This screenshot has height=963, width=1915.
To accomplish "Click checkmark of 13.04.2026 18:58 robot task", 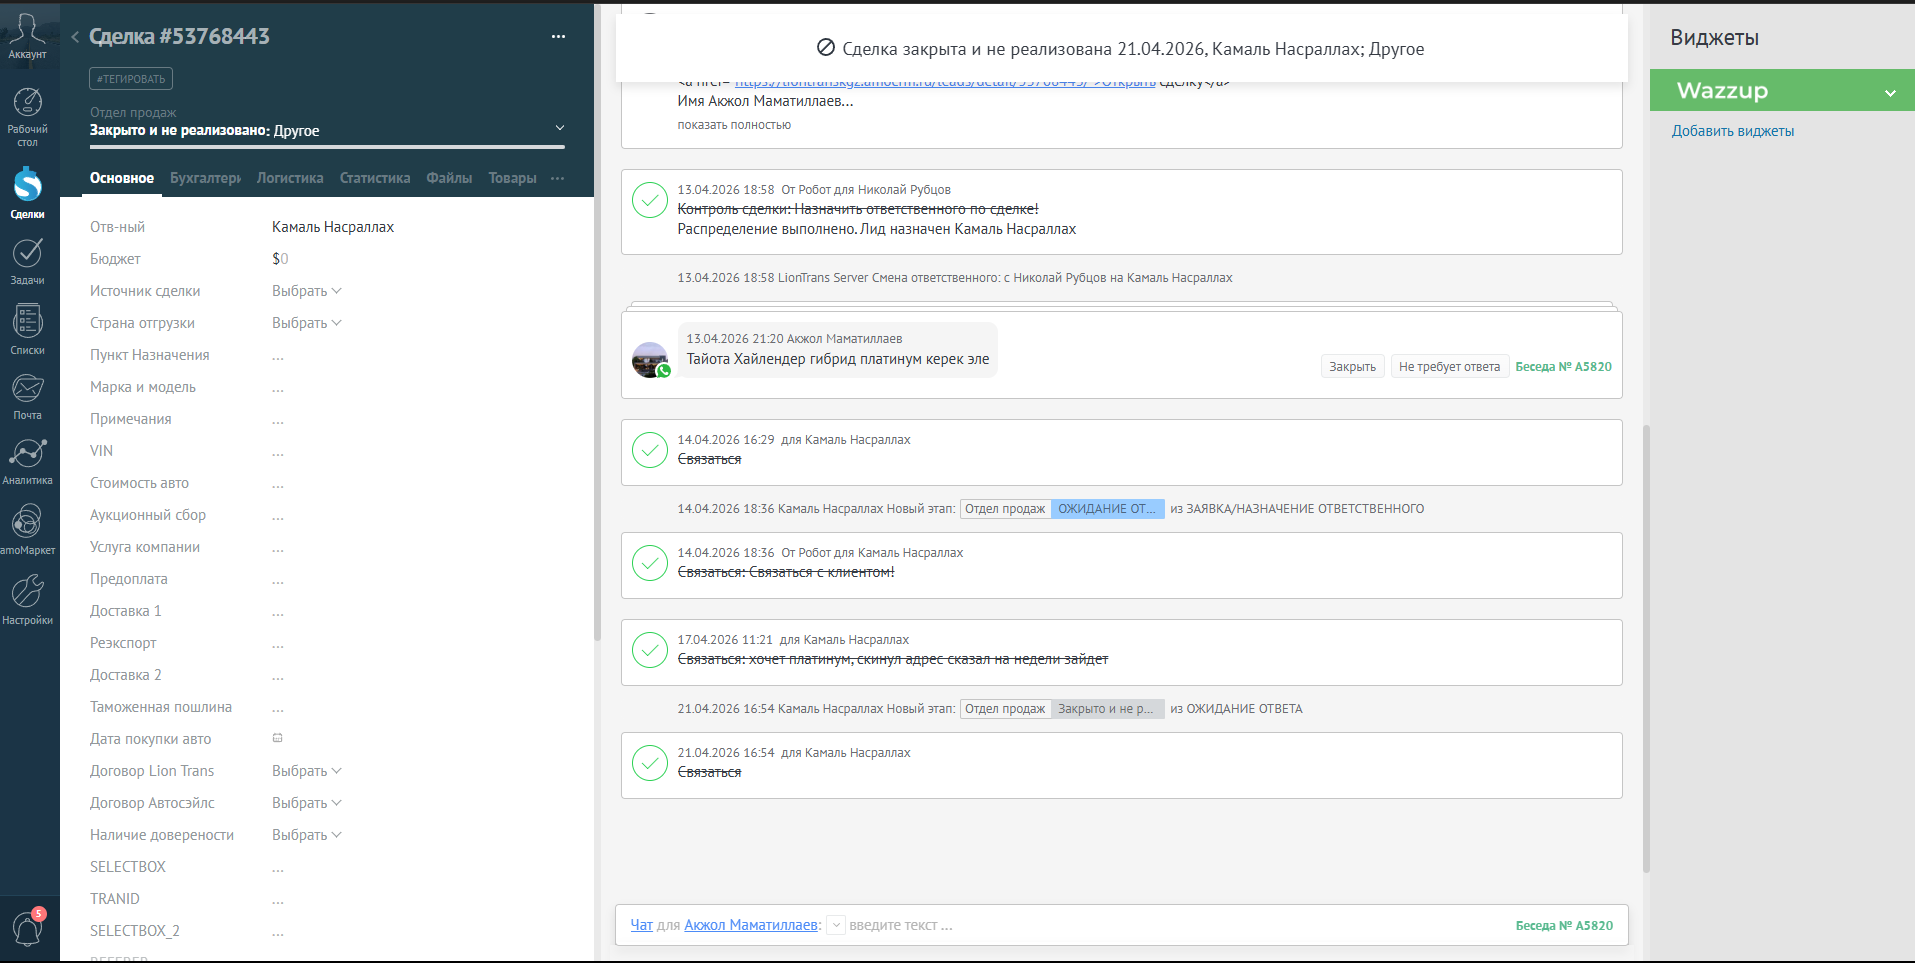I will tap(650, 200).
